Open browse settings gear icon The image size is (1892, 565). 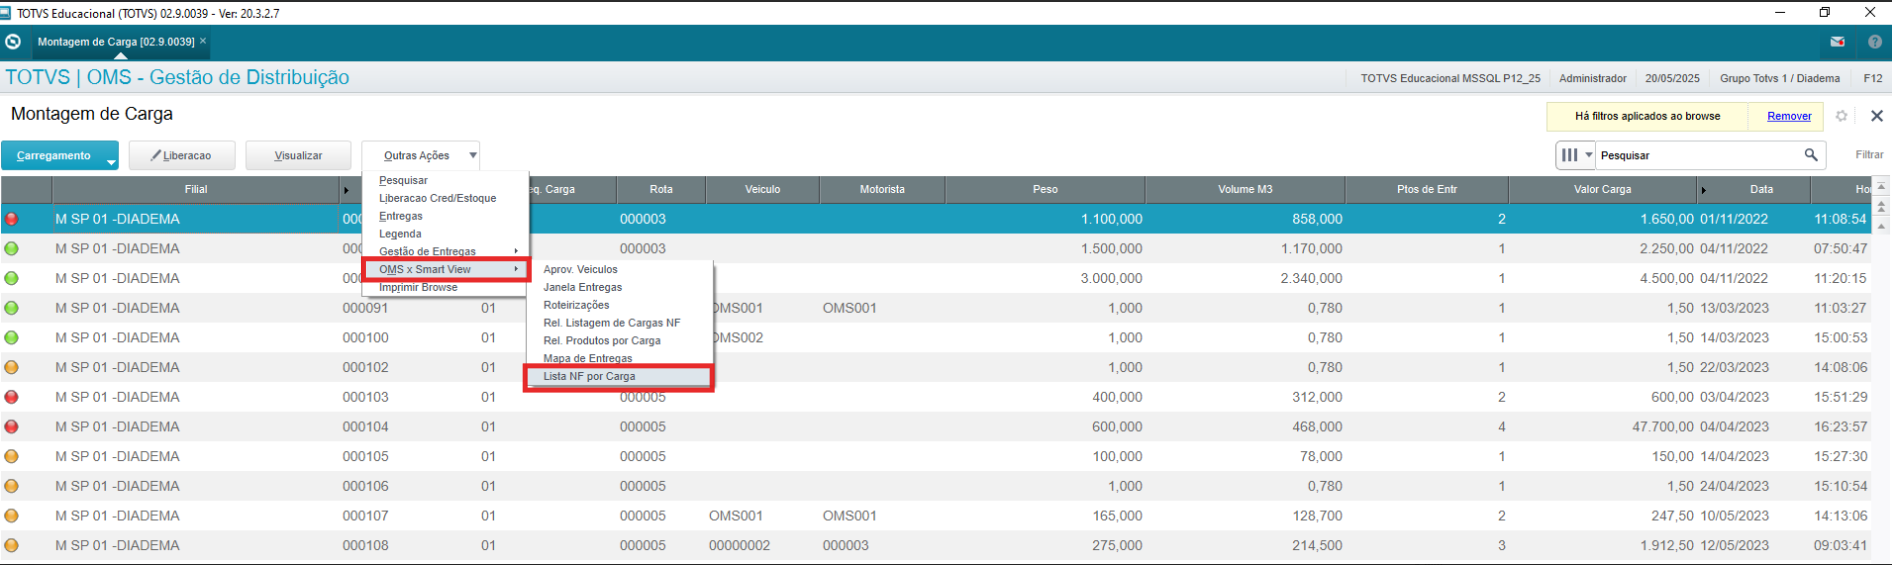pos(1841,116)
